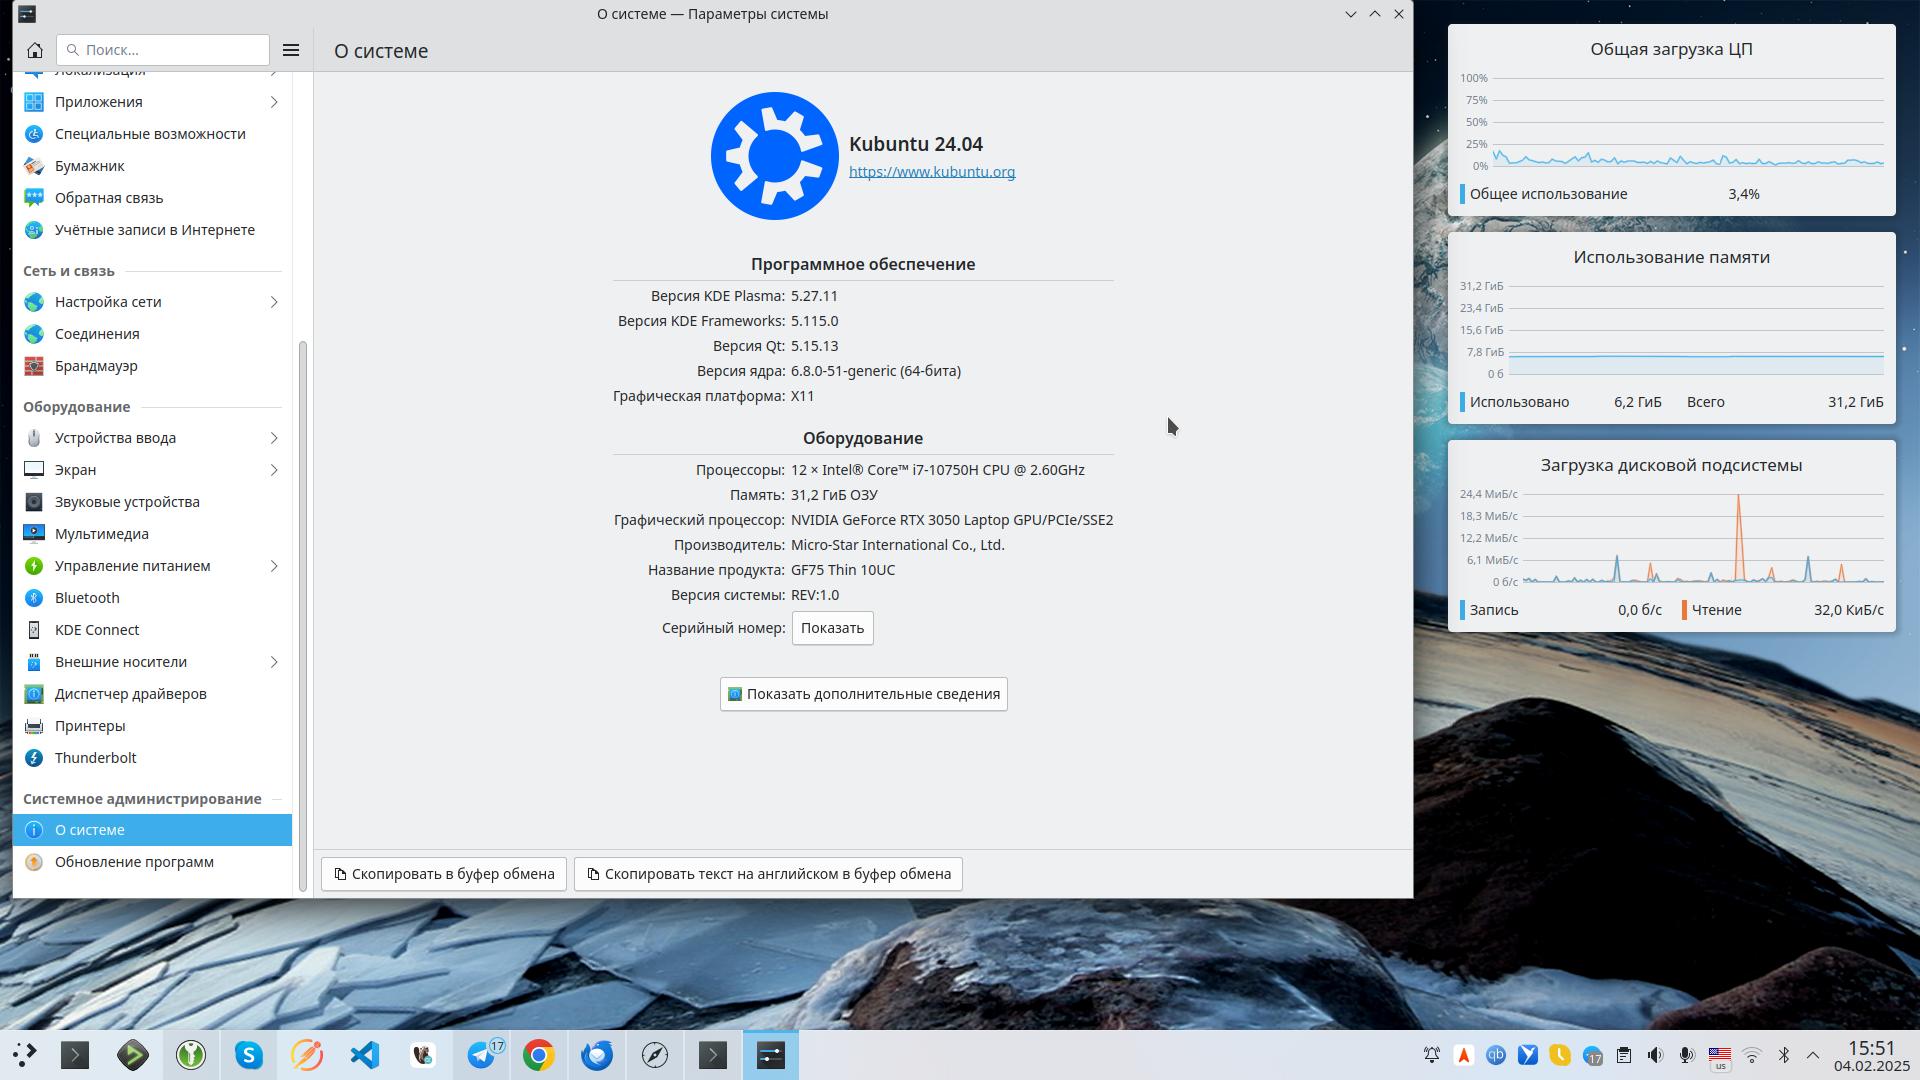The width and height of the screenshot is (1920, 1080).
Task: Open the hamburger menu next to search
Action: [291, 50]
